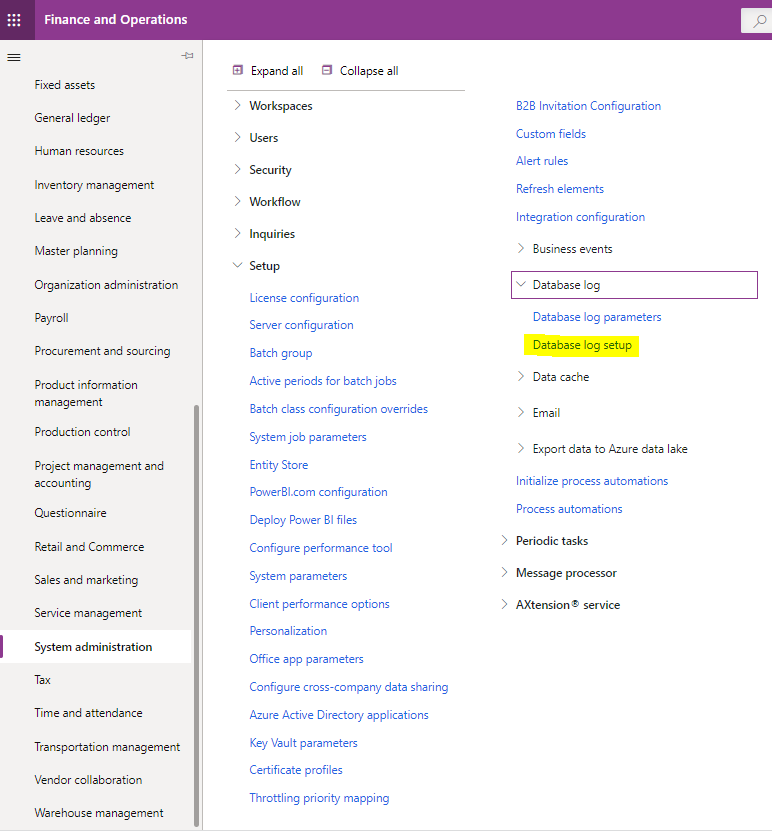The width and height of the screenshot is (772, 832).
Task: Open Integration configuration link
Action: 580,217
